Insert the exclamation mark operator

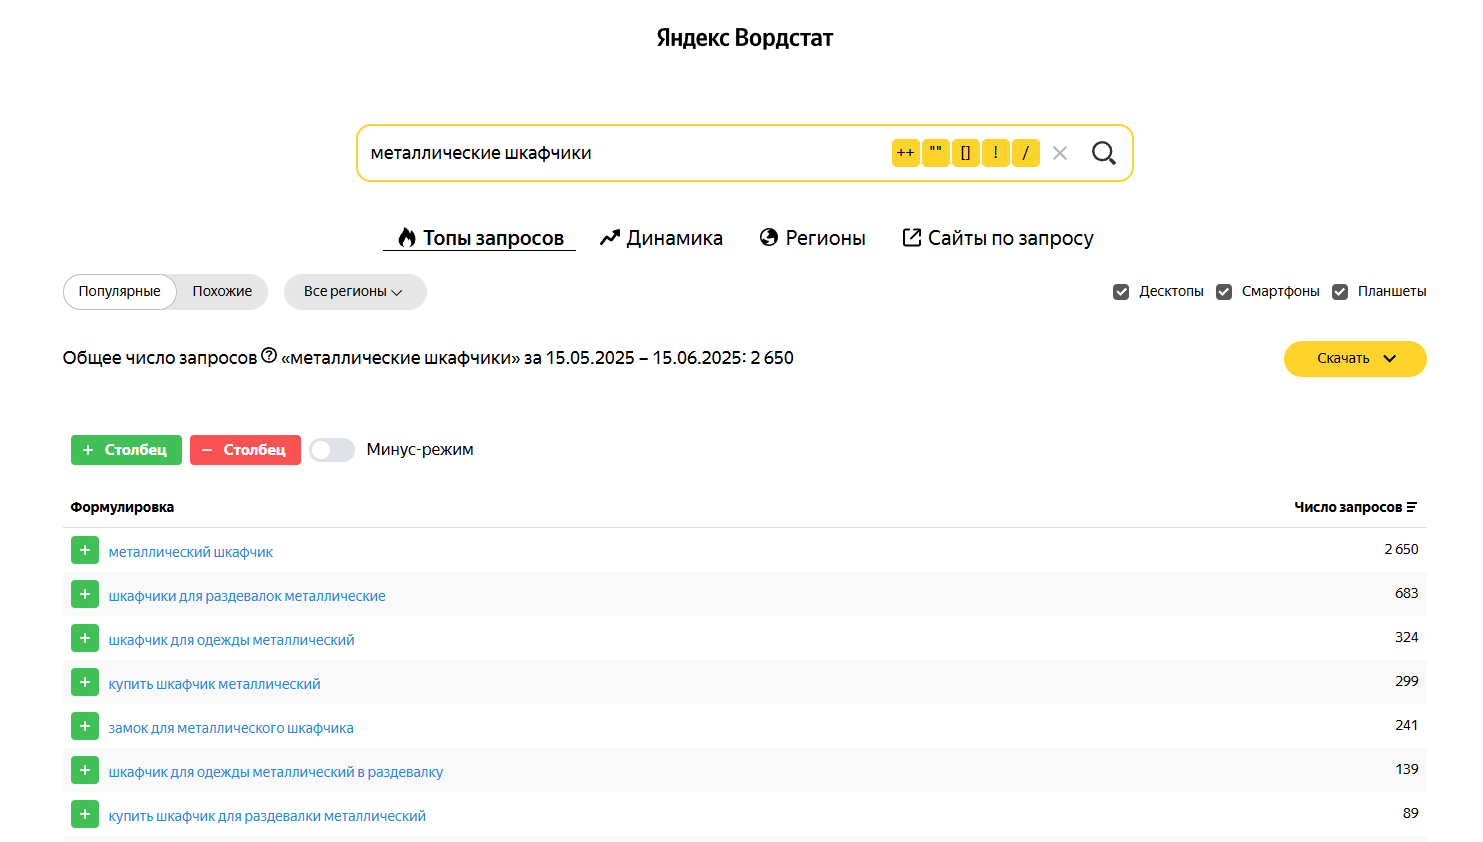pyautogui.click(x=995, y=153)
